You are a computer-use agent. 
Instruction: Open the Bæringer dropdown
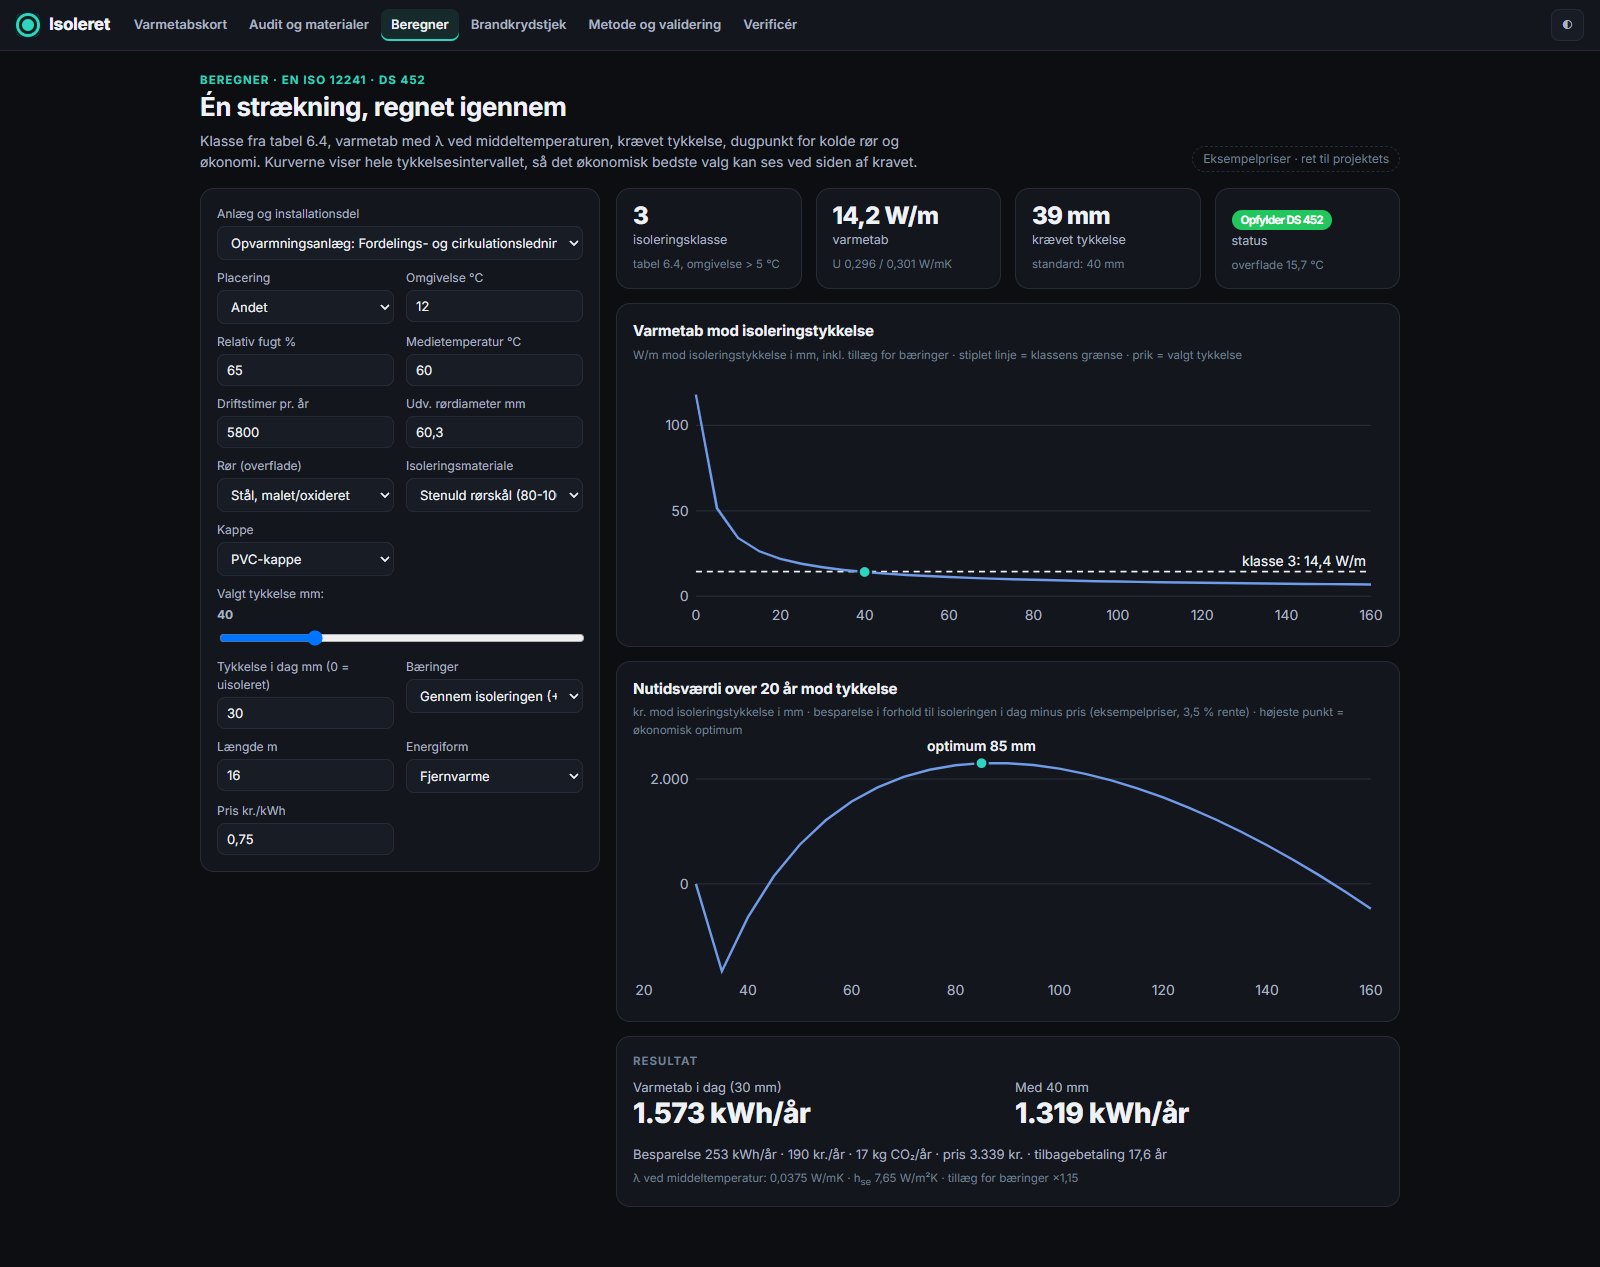[494, 696]
